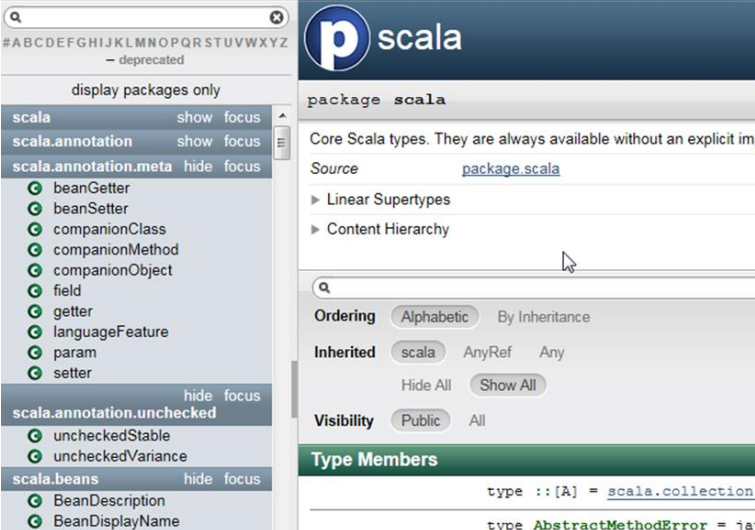The image size is (755, 530).
Task: Click the class icon beside setter
Action: (x=35, y=373)
